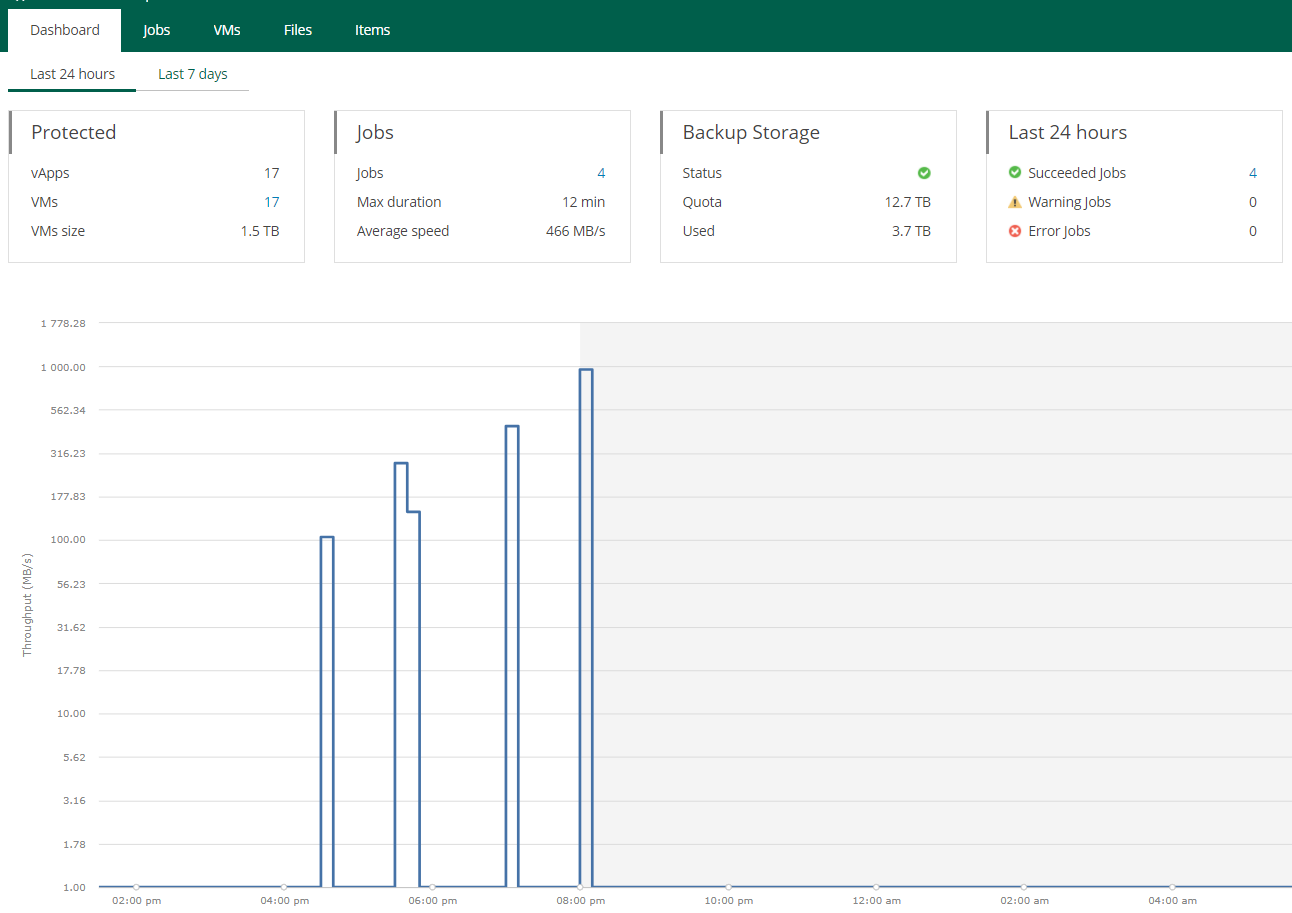Viewport: 1292px width, 913px height.
Task: Switch to the Jobs tab
Action: tap(156, 29)
